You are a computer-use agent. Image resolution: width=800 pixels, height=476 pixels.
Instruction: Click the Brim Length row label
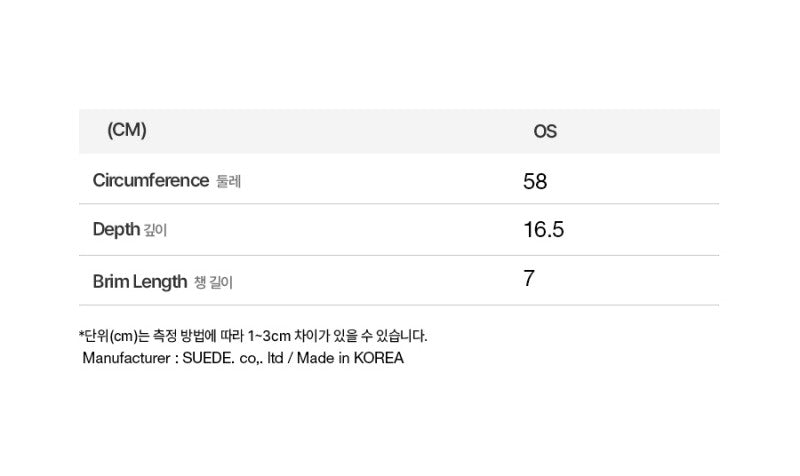point(140,281)
